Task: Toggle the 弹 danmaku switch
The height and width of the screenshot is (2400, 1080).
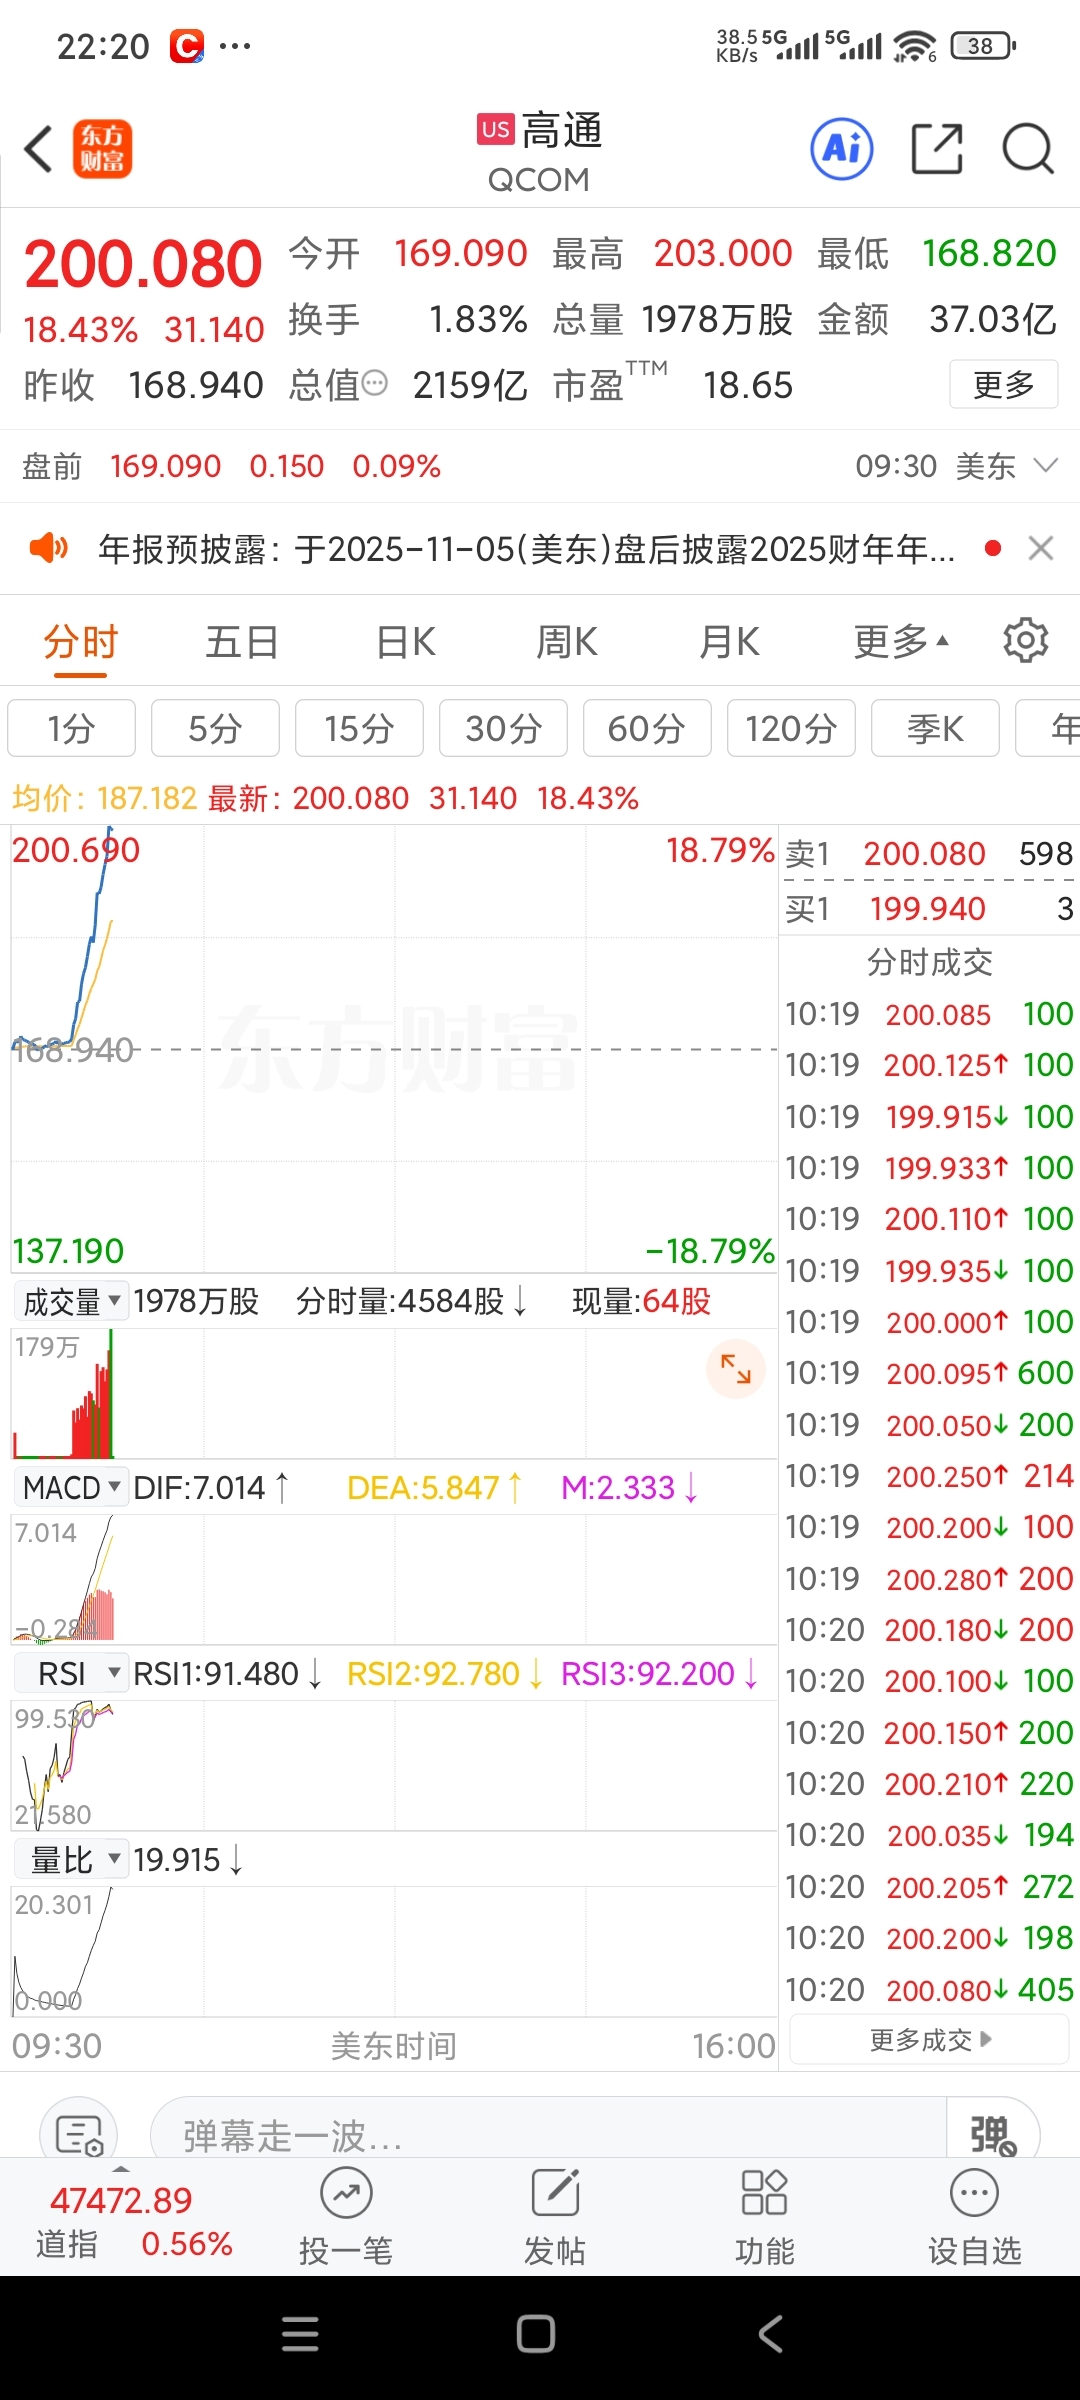Action: click(993, 2134)
